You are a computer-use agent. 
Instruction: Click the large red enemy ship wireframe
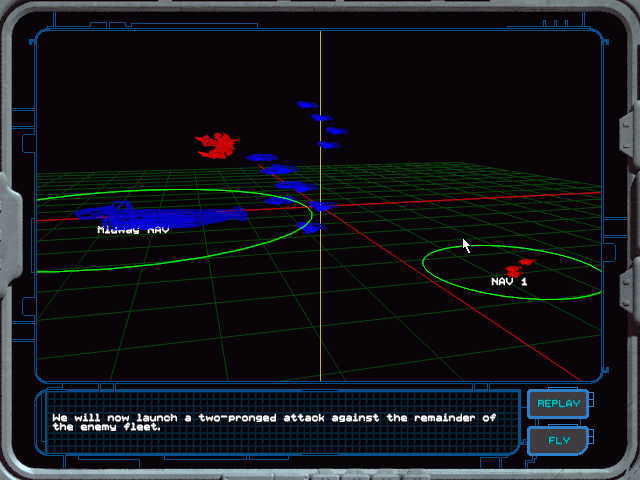point(217,145)
